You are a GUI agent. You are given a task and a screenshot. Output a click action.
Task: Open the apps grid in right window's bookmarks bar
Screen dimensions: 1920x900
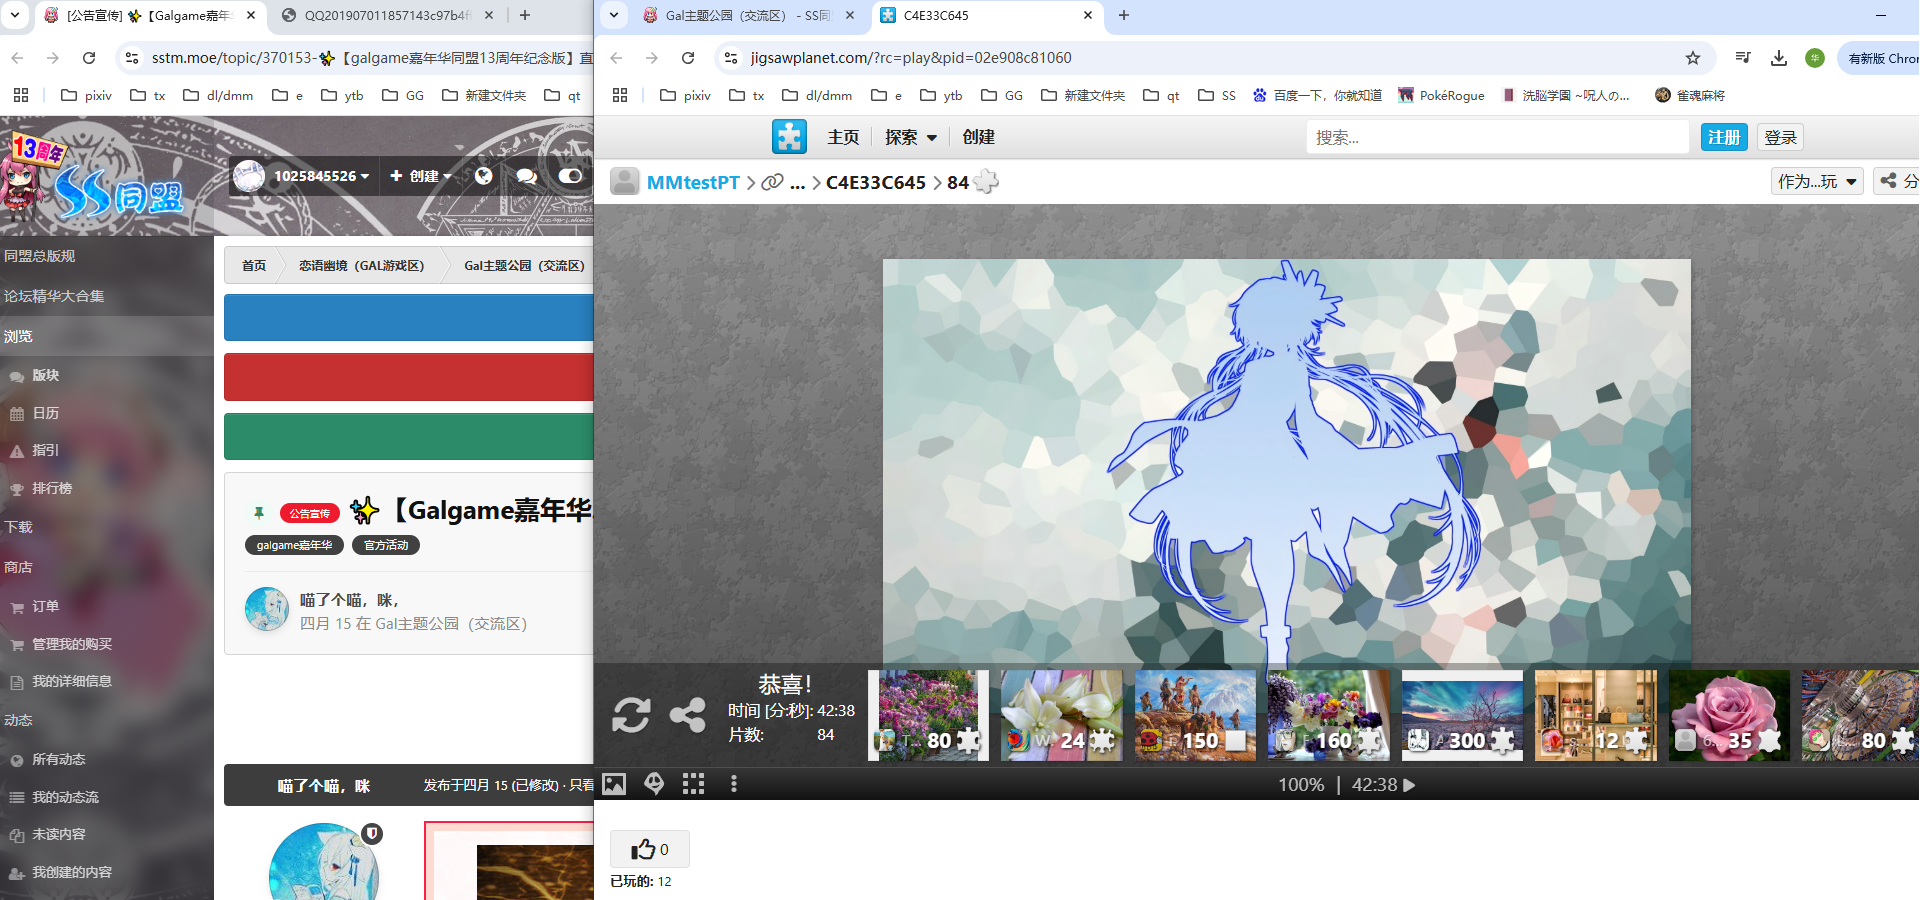pos(620,95)
